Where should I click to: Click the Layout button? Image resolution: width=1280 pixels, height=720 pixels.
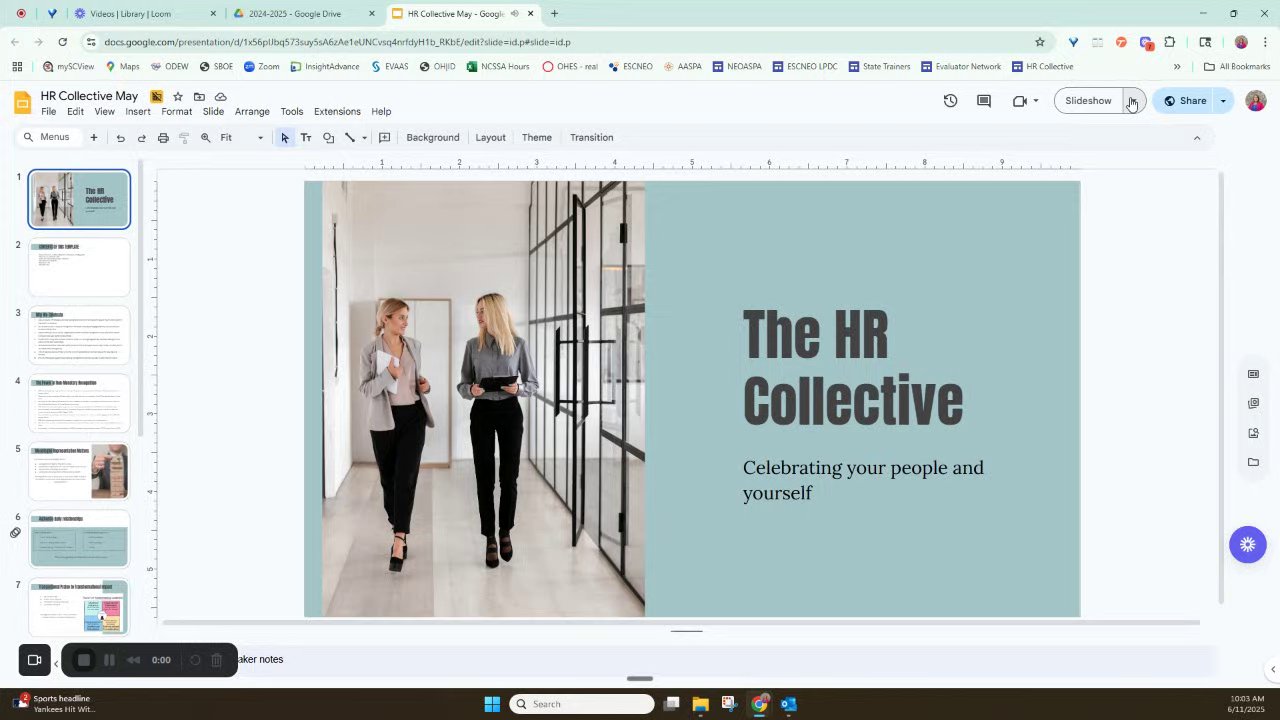(490, 138)
